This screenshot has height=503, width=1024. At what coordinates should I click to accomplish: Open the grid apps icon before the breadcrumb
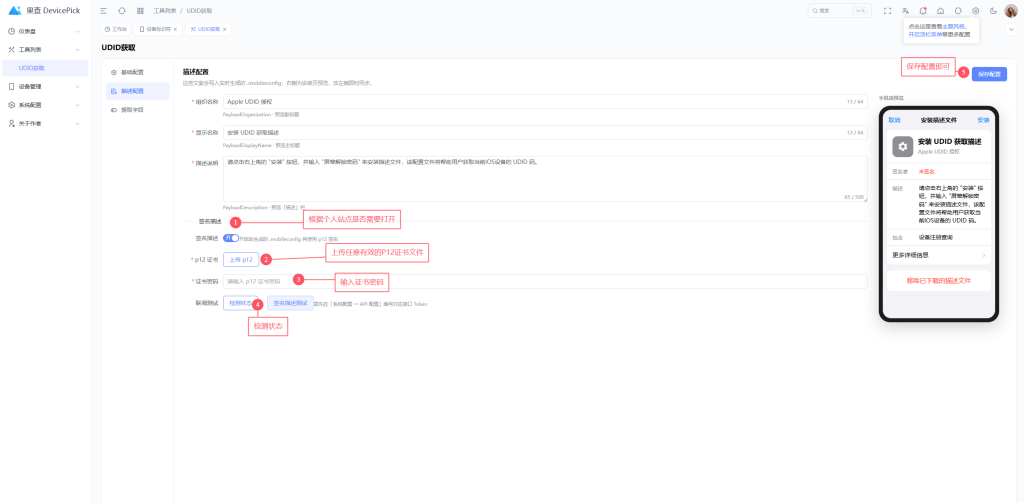[x=140, y=11]
